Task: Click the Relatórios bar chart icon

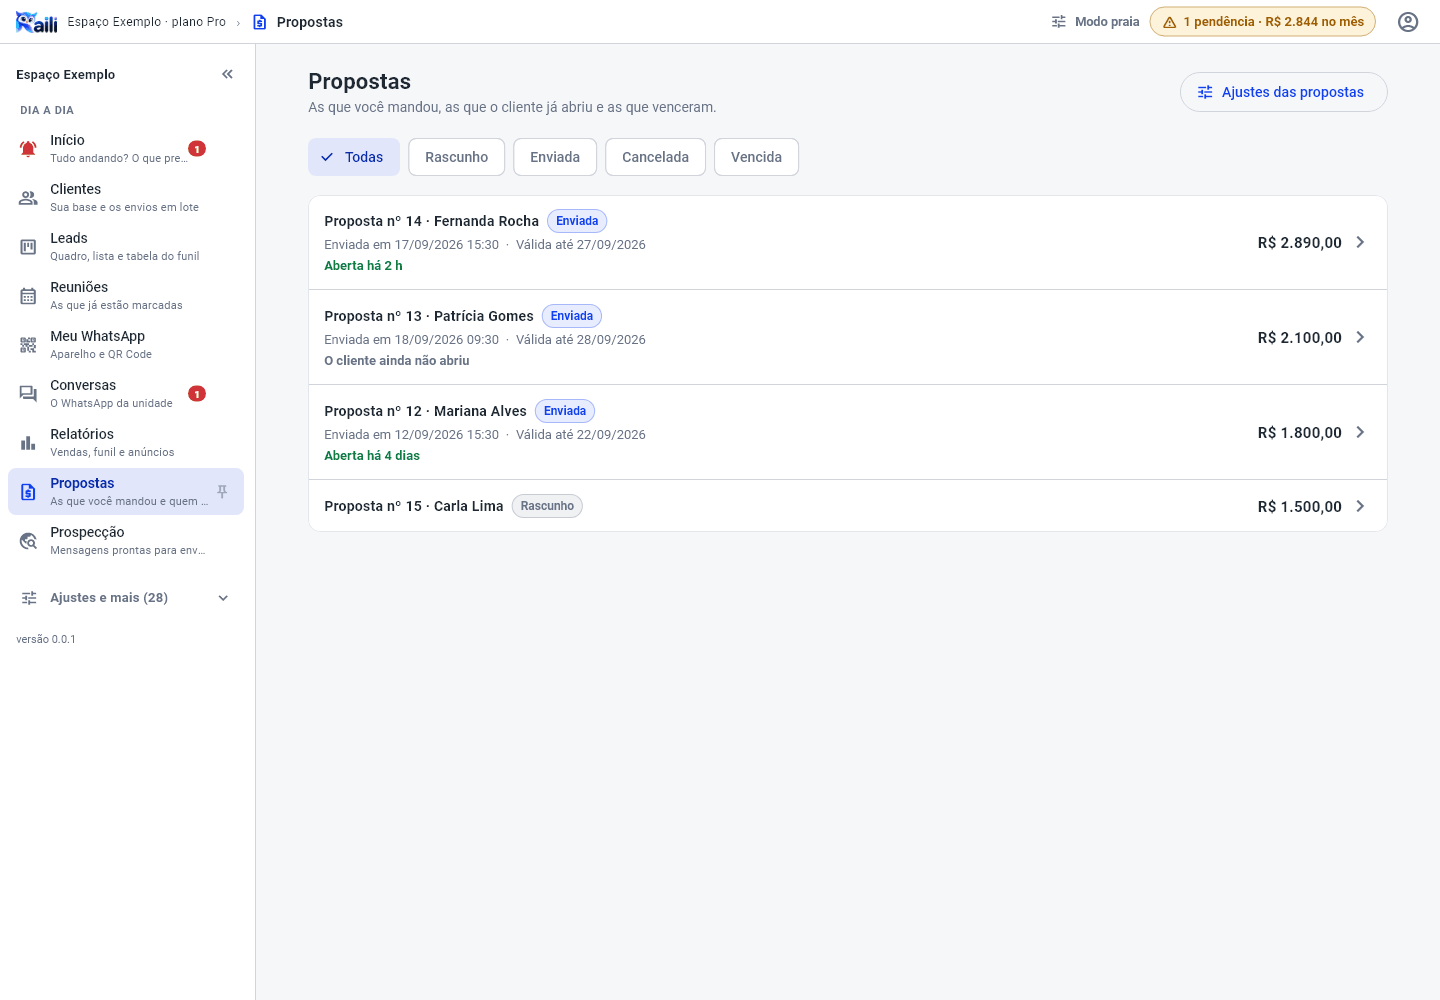Action: [x=28, y=443]
